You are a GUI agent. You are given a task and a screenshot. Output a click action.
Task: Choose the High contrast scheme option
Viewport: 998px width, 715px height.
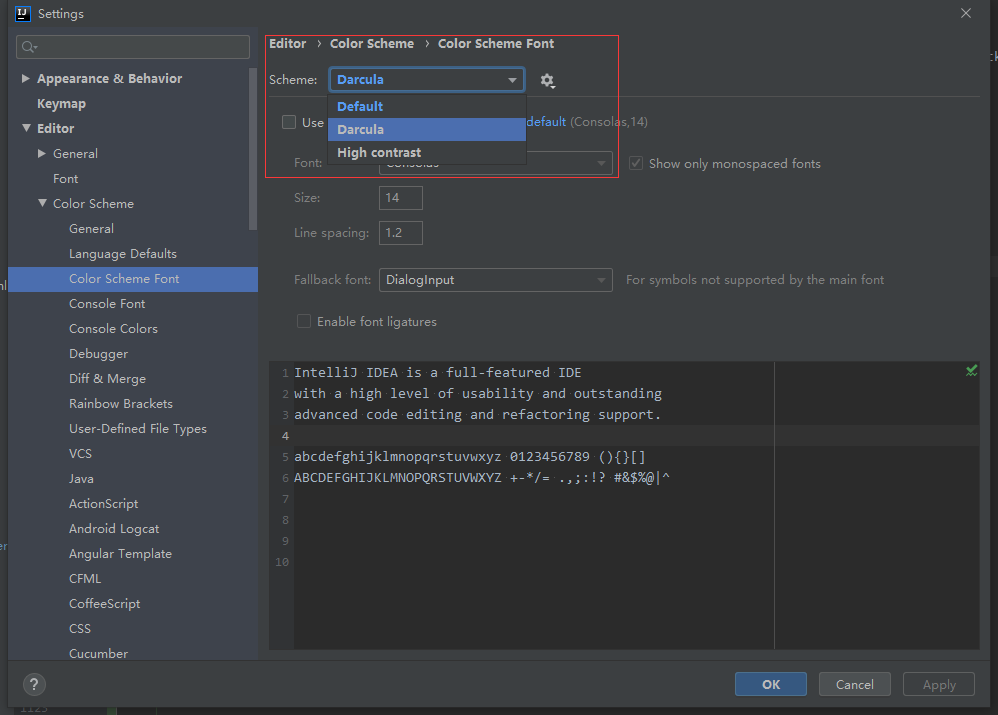pyautogui.click(x=379, y=153)
